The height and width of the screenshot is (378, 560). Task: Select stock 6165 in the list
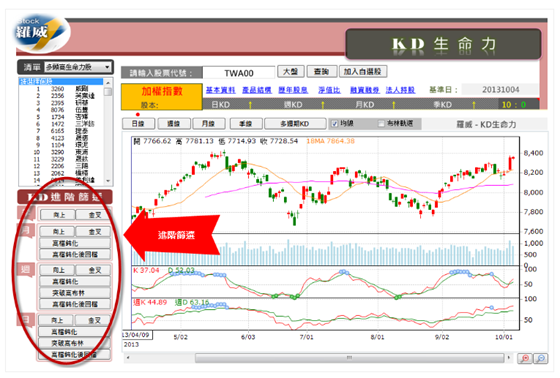click(61, 131)
